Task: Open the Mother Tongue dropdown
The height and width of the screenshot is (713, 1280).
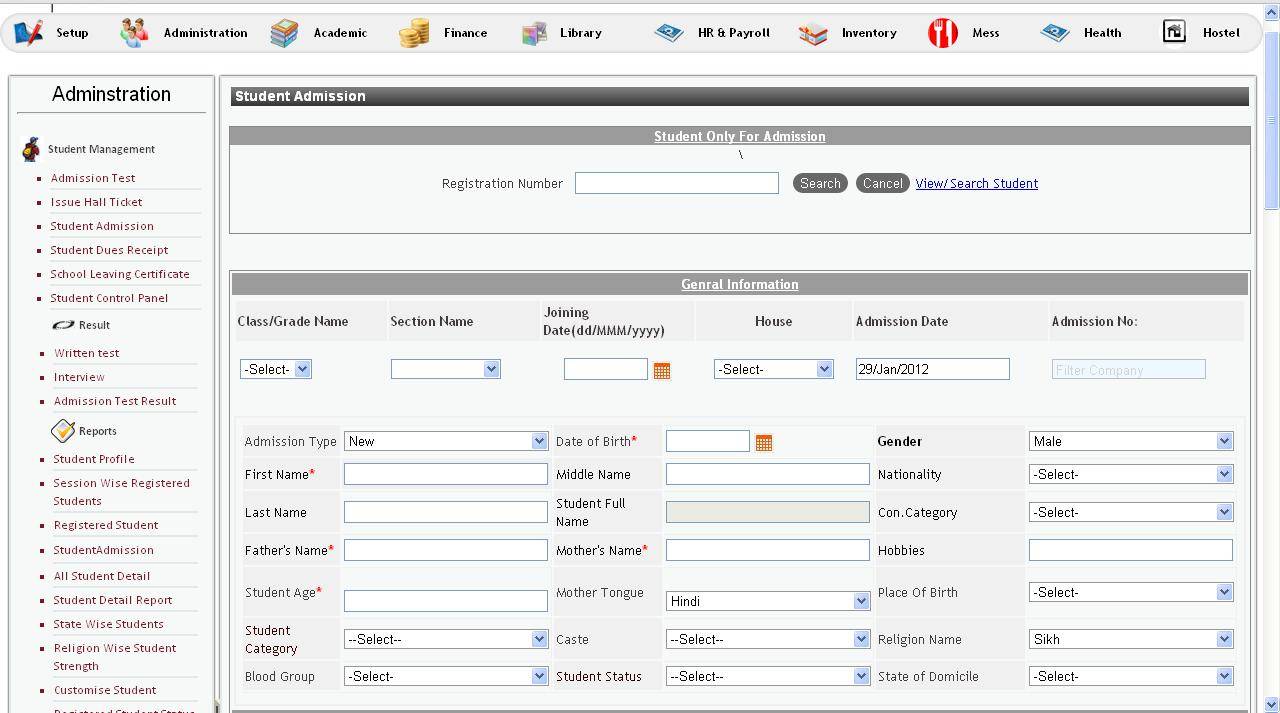Action: 768,601
